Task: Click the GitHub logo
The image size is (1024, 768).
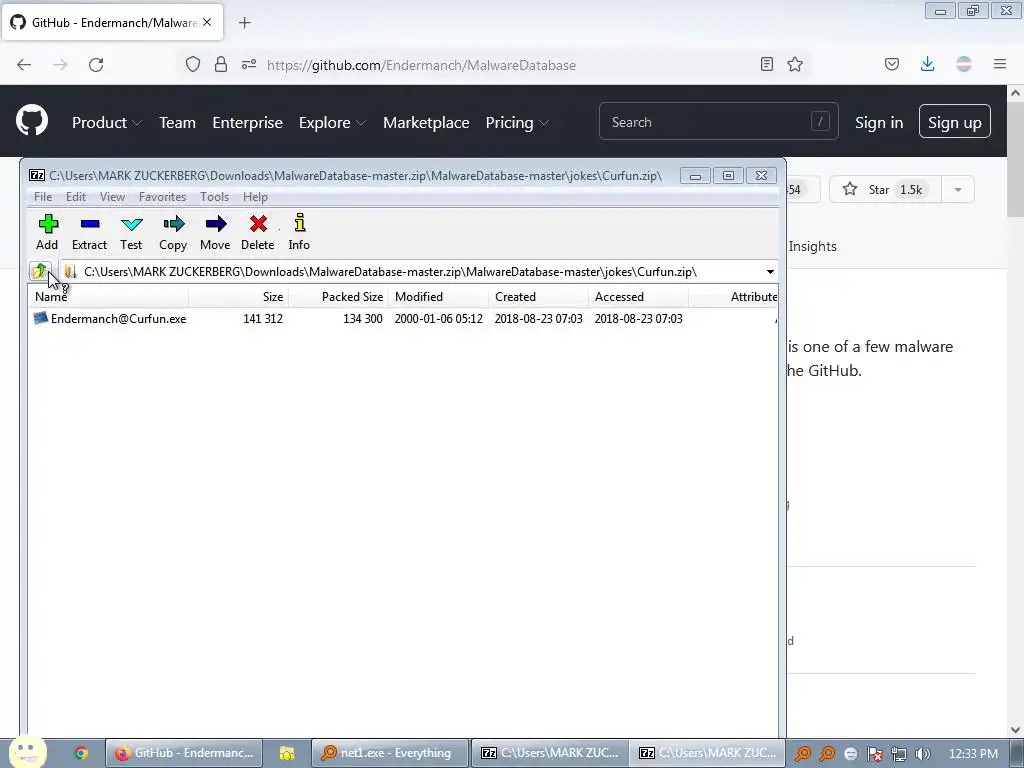Action: point(31,120)
